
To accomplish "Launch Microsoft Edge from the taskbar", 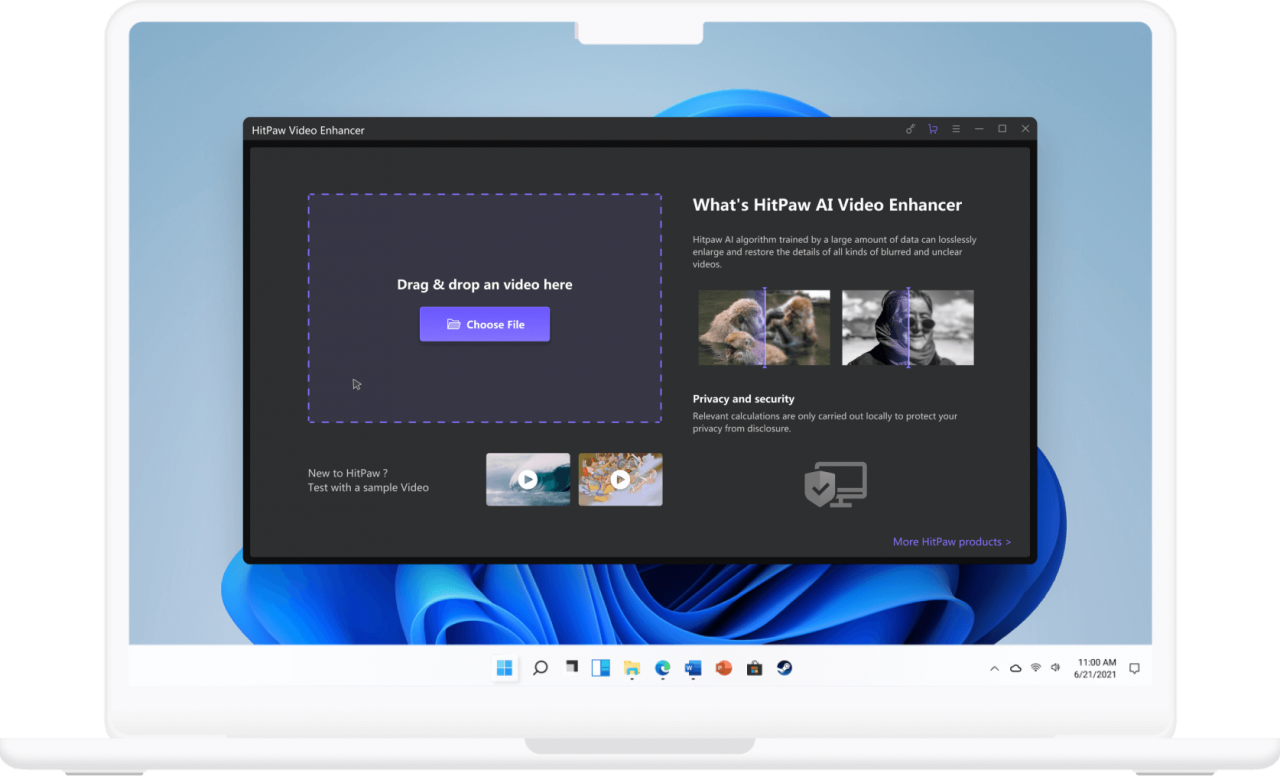I will (x=662, y=668).
